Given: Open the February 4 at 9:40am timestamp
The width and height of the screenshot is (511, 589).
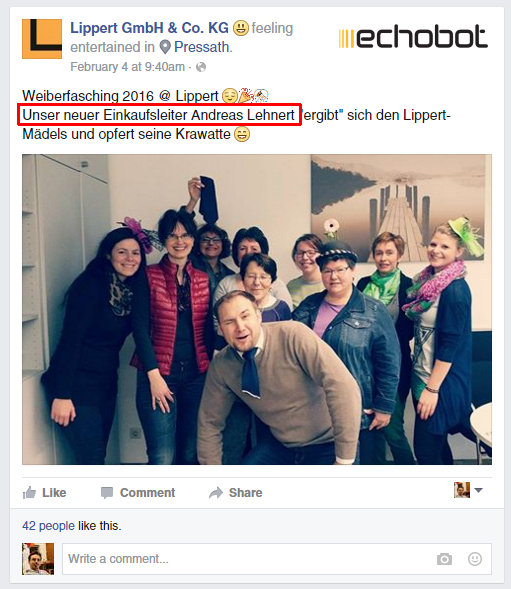Looking at the screenshot, I should (x=127, y=67).
